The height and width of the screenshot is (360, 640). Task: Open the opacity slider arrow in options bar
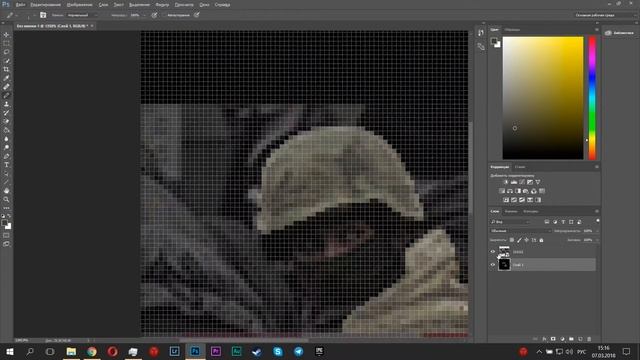tap(144, 15)
